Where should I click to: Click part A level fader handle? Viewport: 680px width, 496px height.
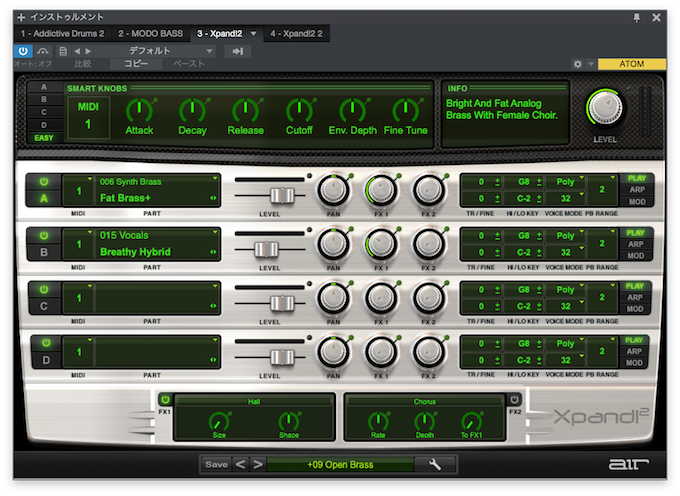click(x=282, y=196)
